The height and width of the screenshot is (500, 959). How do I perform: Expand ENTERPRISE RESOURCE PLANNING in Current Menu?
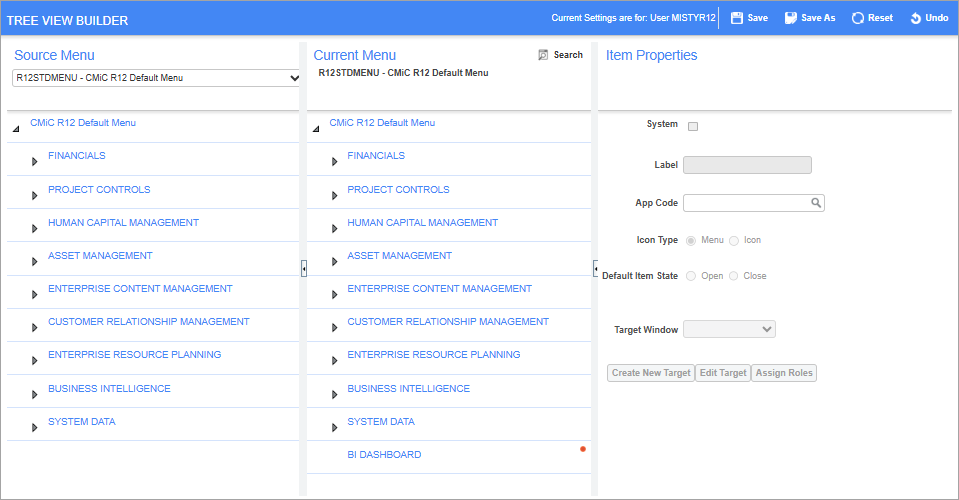pyautogui.click(x=334, y=361)
